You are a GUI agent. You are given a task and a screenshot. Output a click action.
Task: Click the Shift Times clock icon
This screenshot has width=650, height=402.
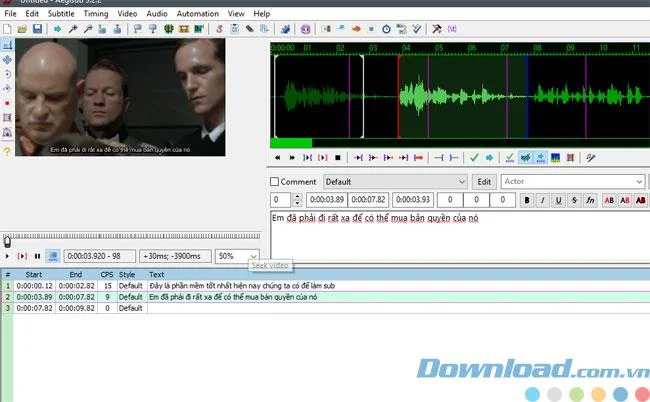[x=386, y=29]
